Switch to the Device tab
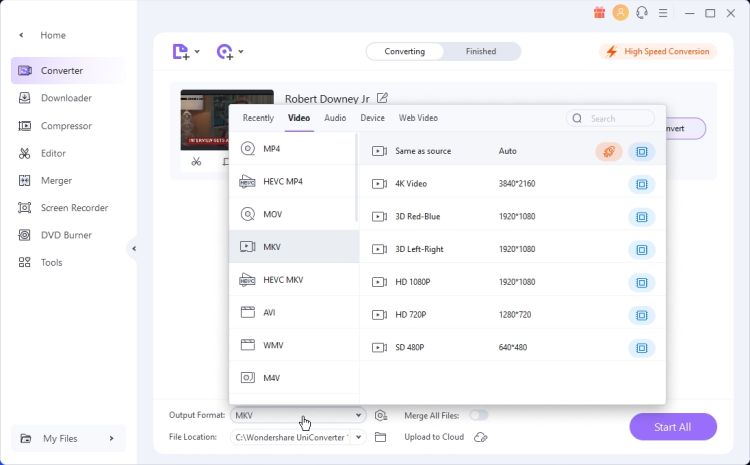Image resolution: width=750 pixels, height=465 pixels. pyautogui.click(x=373, y=118)
